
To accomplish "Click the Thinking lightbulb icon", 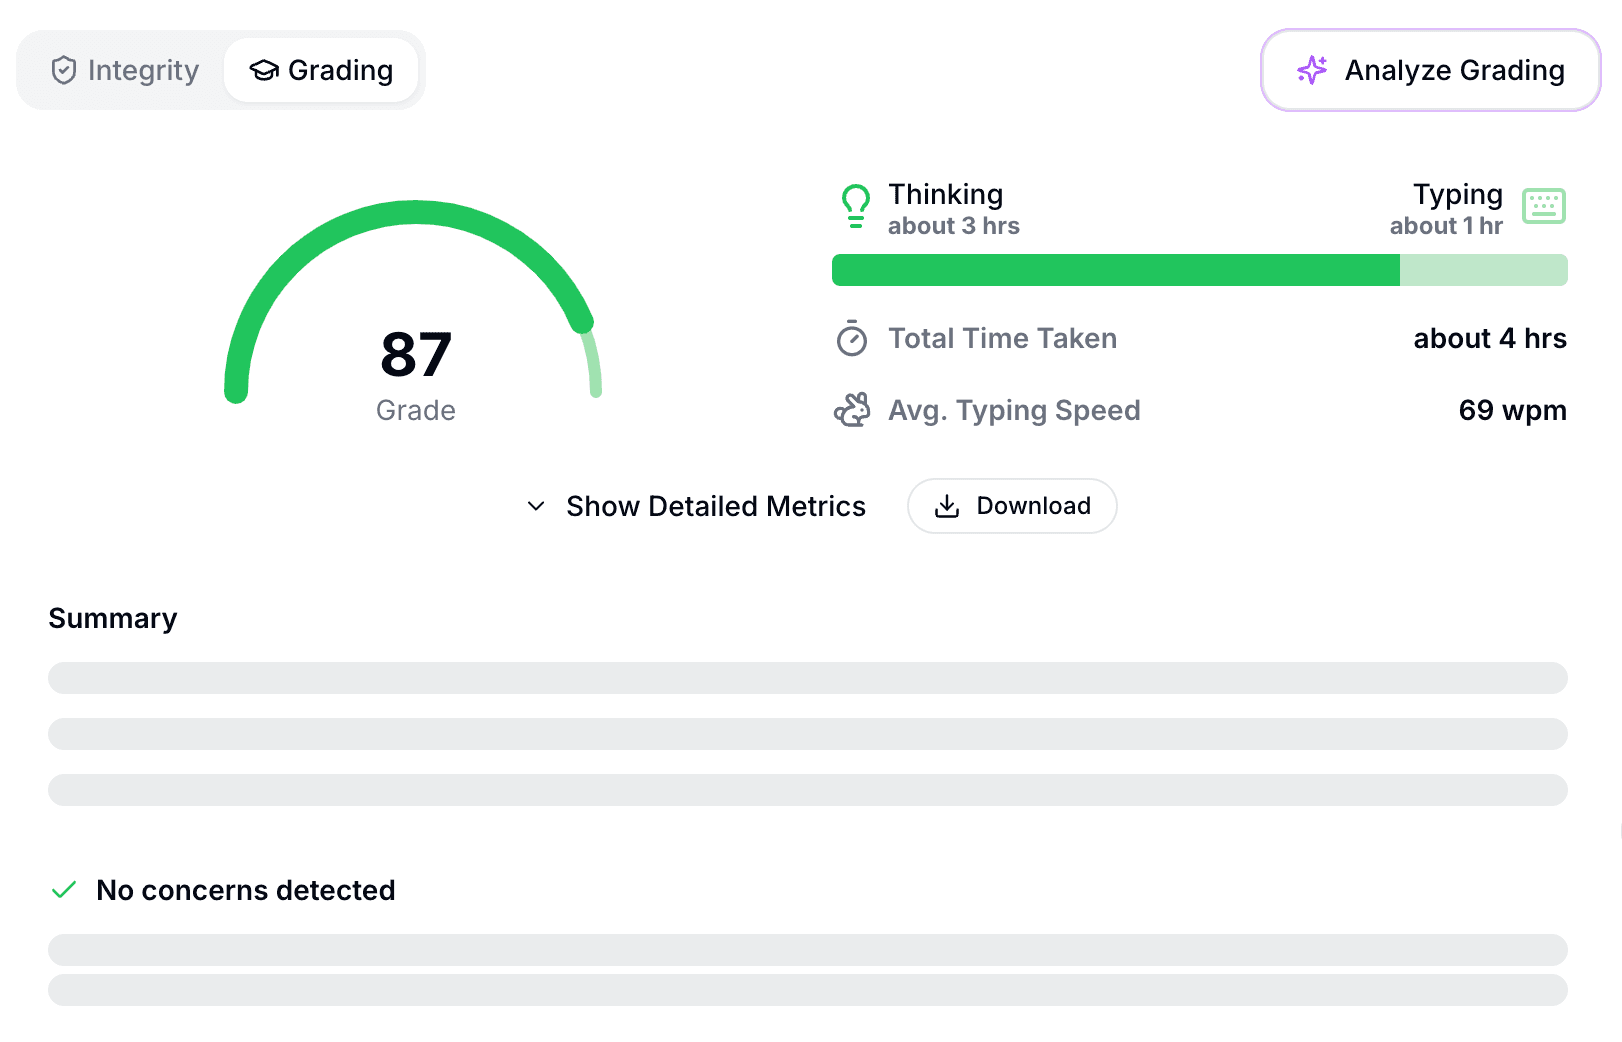I will coord(856,206).
